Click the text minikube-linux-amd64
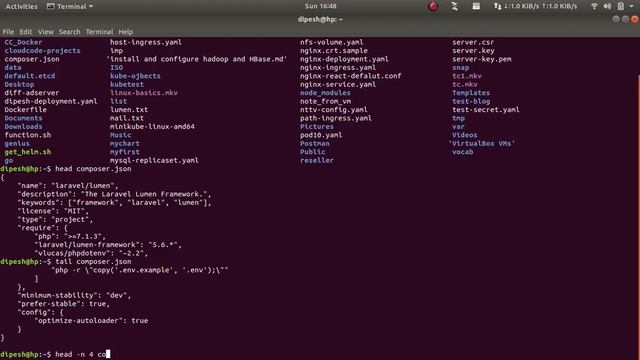640x360 pixels. (152, 127)
